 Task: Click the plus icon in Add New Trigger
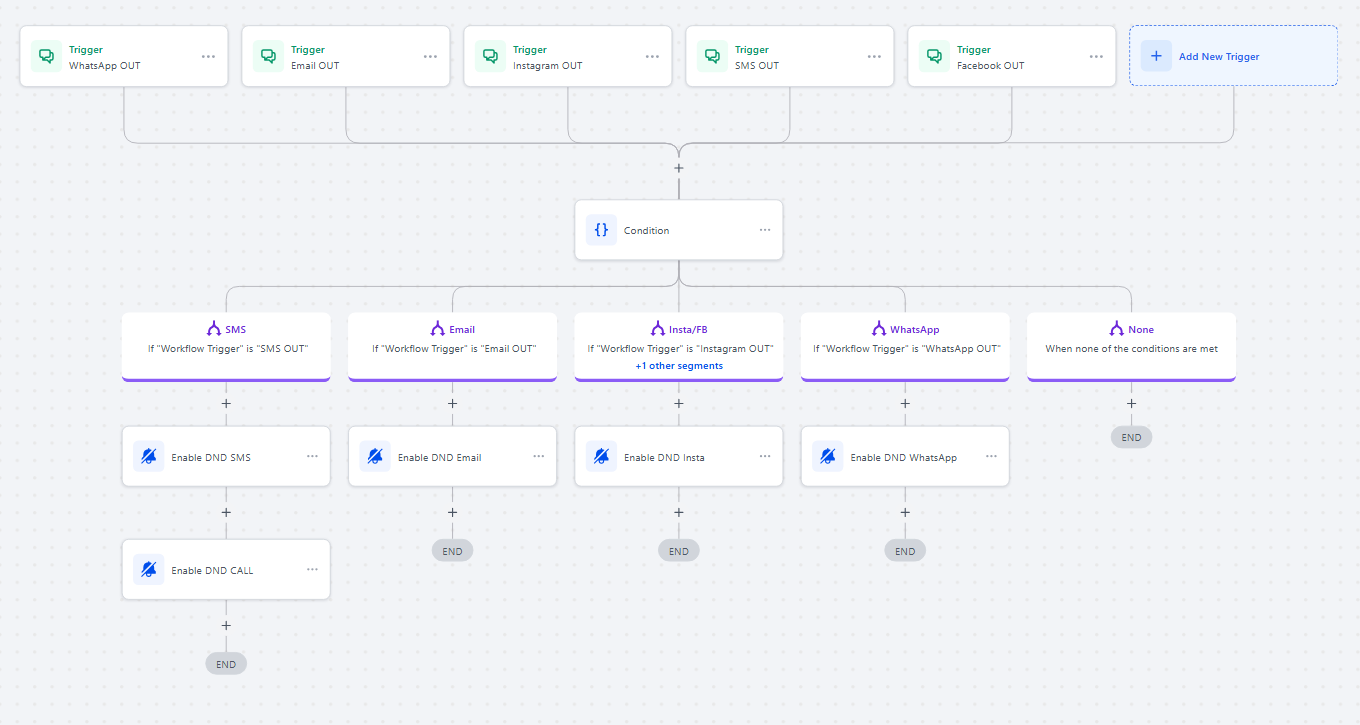1156,56
